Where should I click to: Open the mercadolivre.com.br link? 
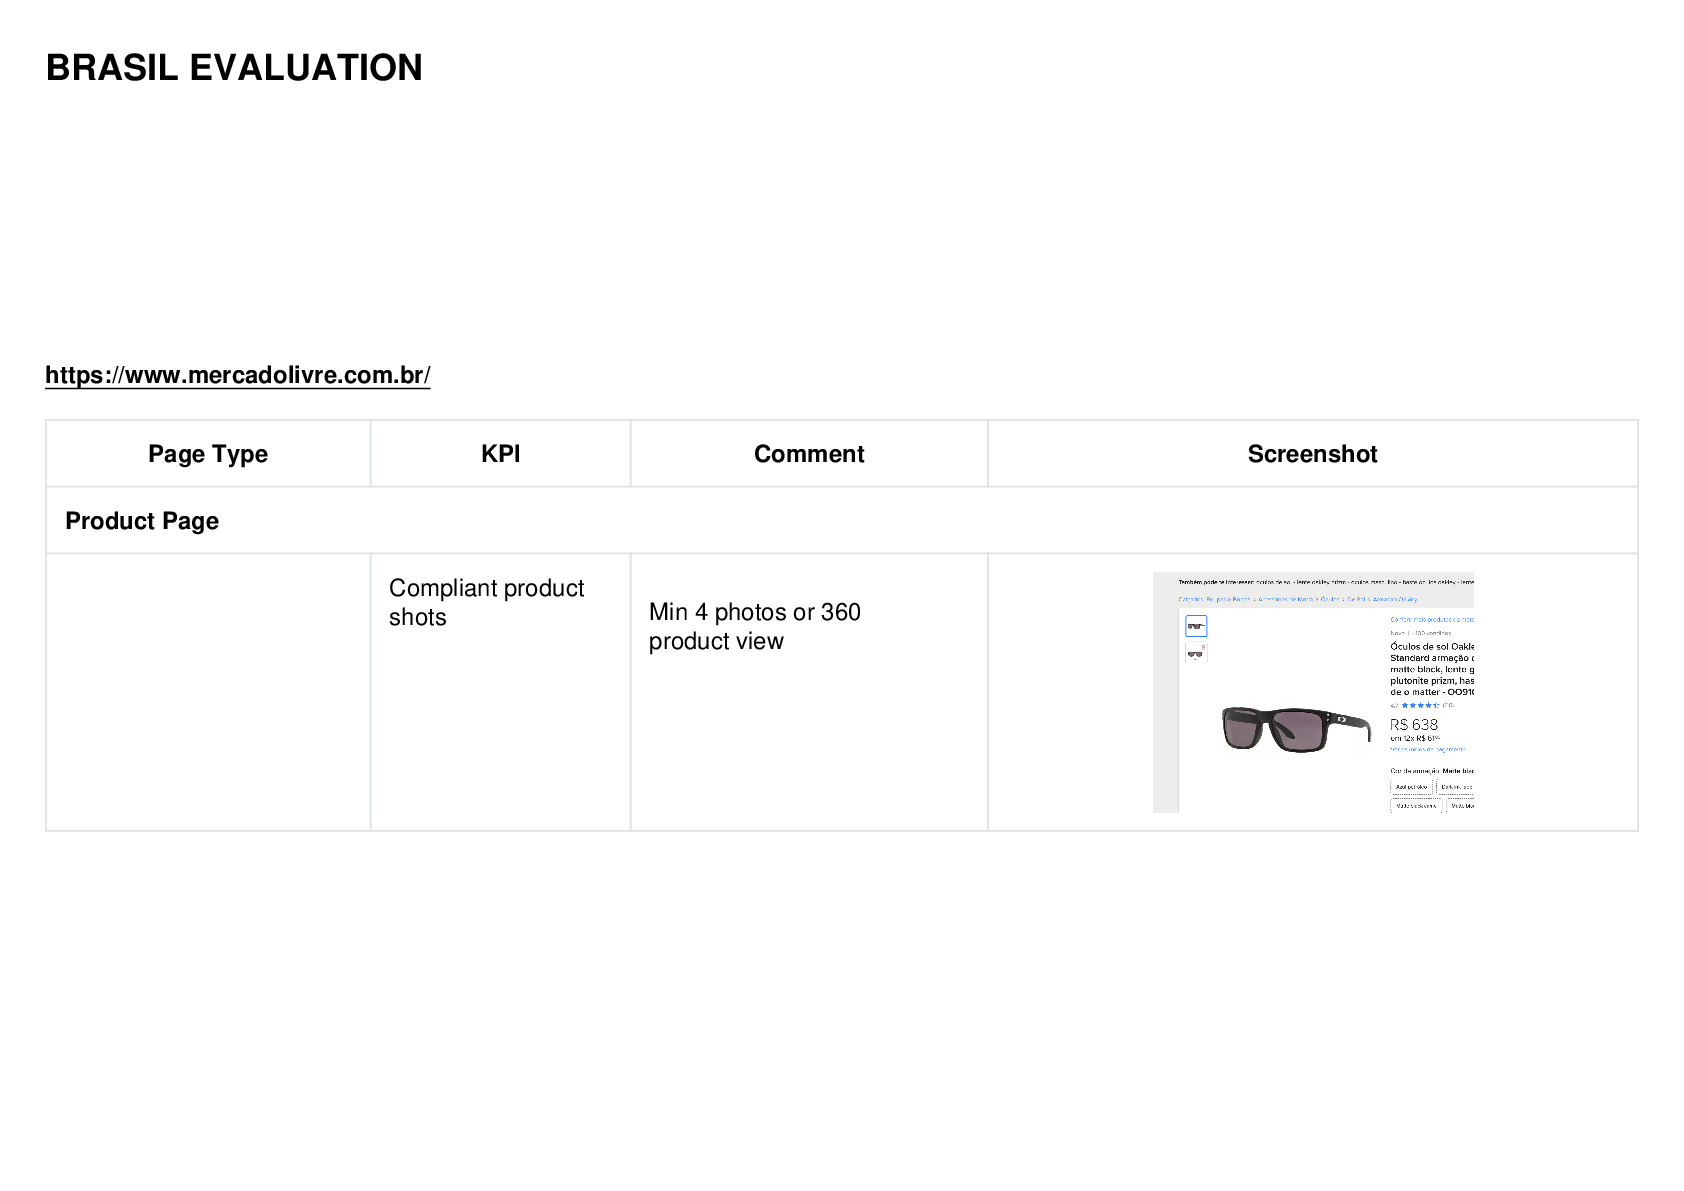pyautogui.click(x=238, y=375)
